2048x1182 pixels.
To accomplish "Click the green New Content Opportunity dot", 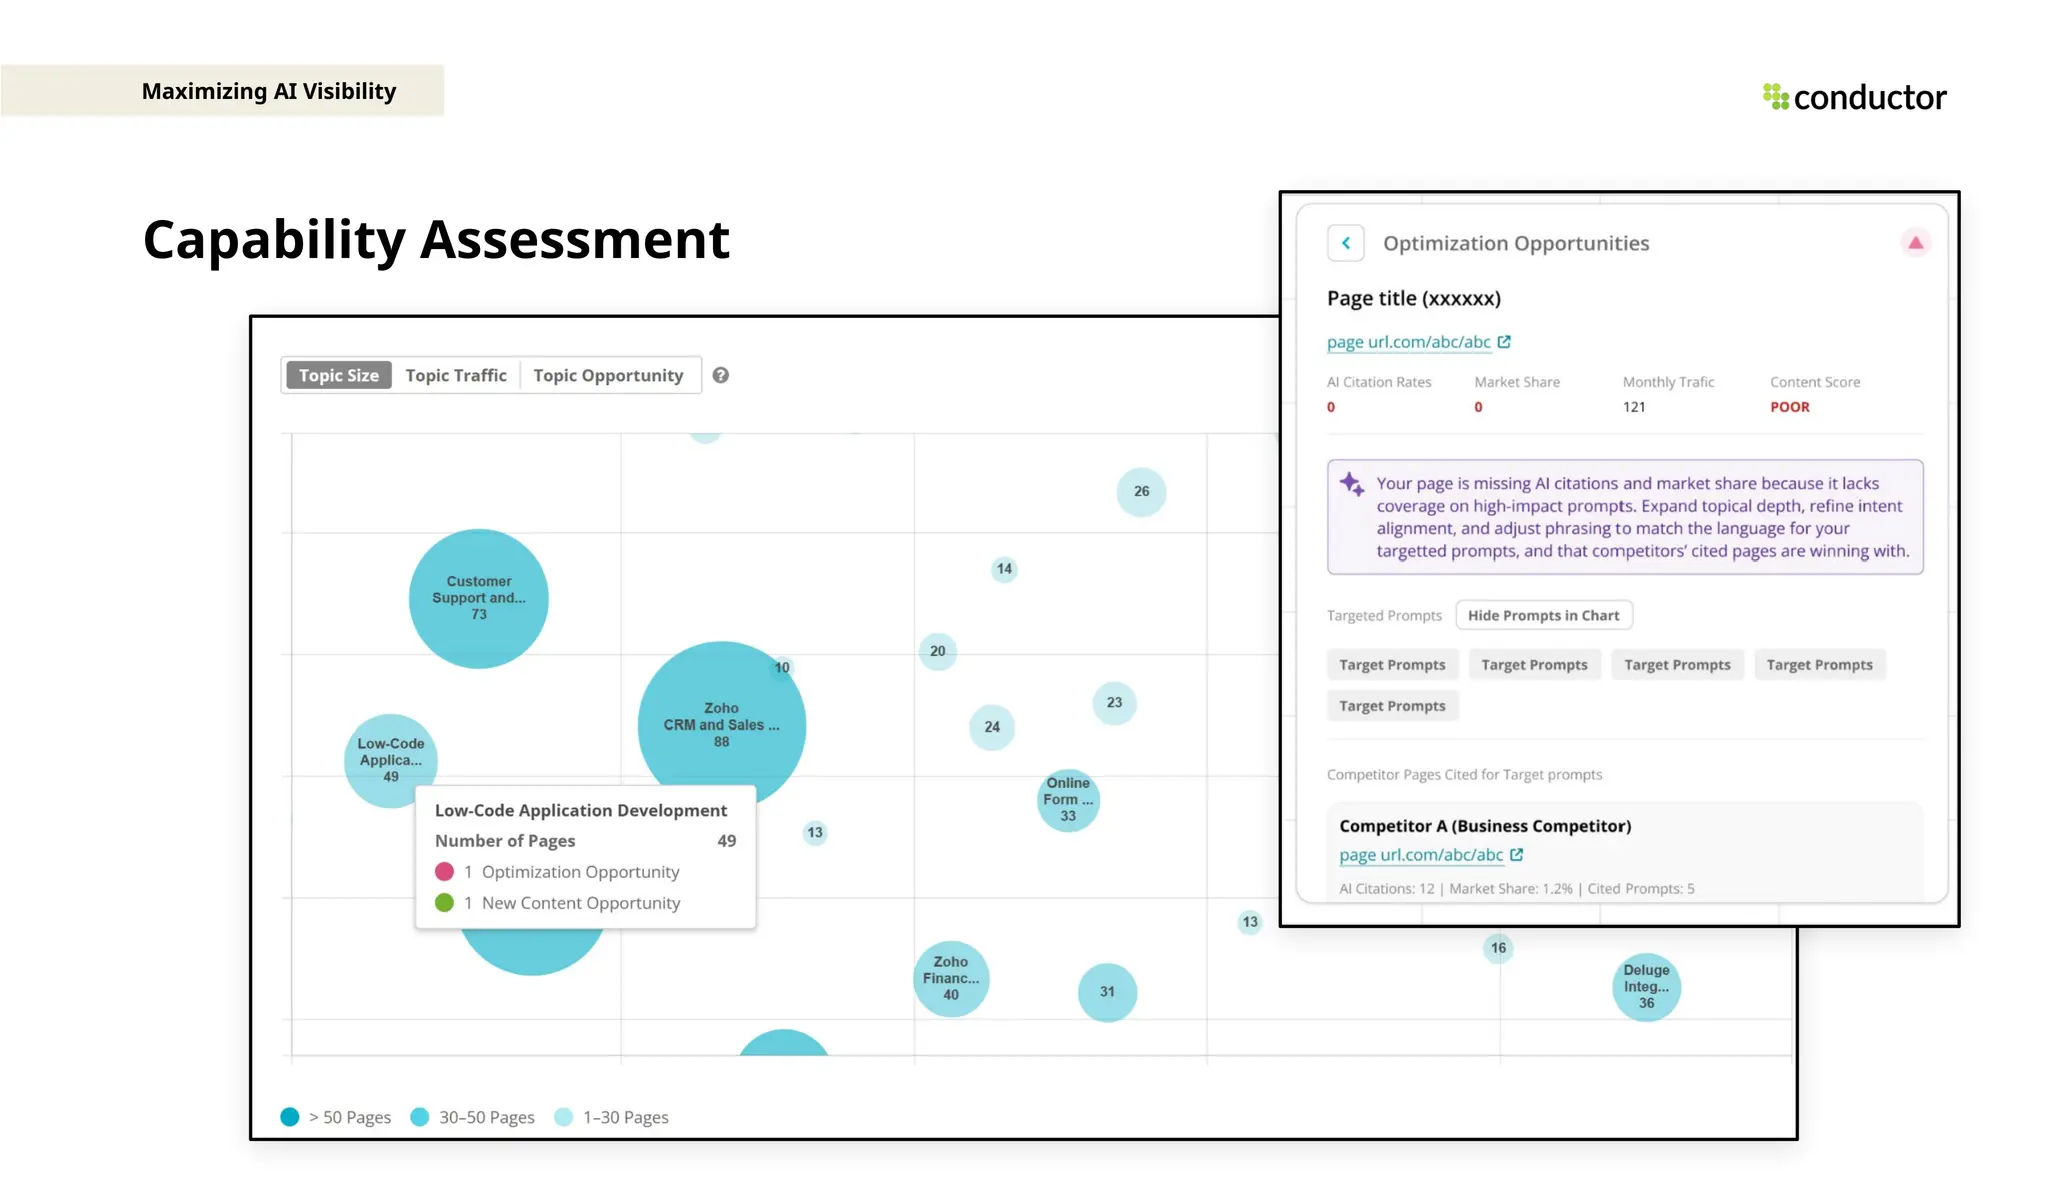I will pos(444,903).
